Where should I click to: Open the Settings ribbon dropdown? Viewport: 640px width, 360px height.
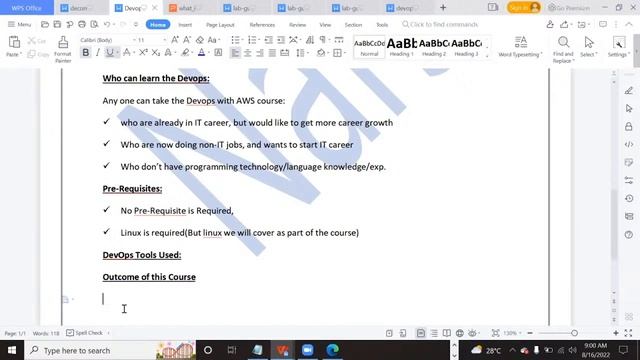click(618, 46)
